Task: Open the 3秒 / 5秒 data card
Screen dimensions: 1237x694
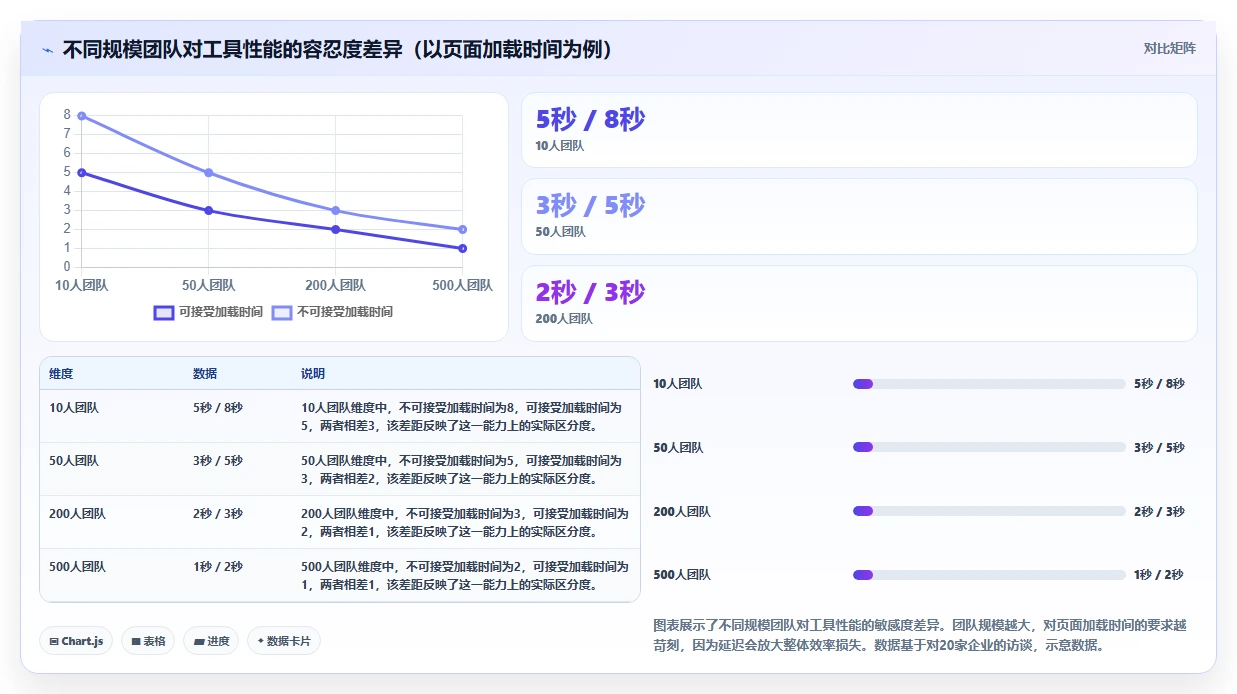Action: click(x=859, y=216)
